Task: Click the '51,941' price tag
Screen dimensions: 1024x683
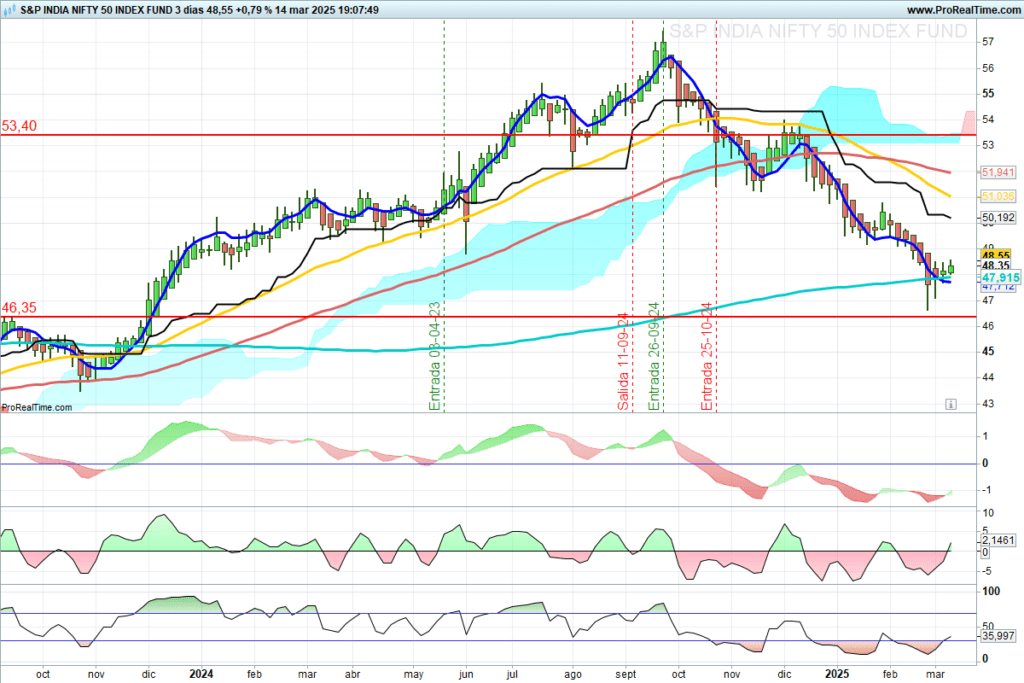Action: [998, 172]
